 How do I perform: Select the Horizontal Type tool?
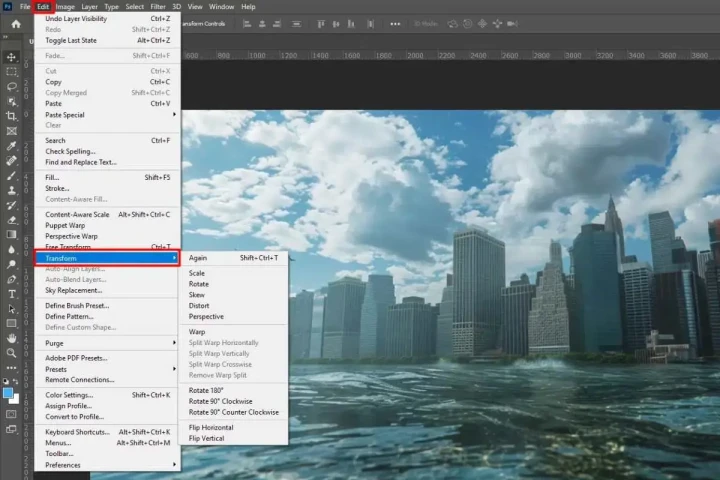click(11, 294)
